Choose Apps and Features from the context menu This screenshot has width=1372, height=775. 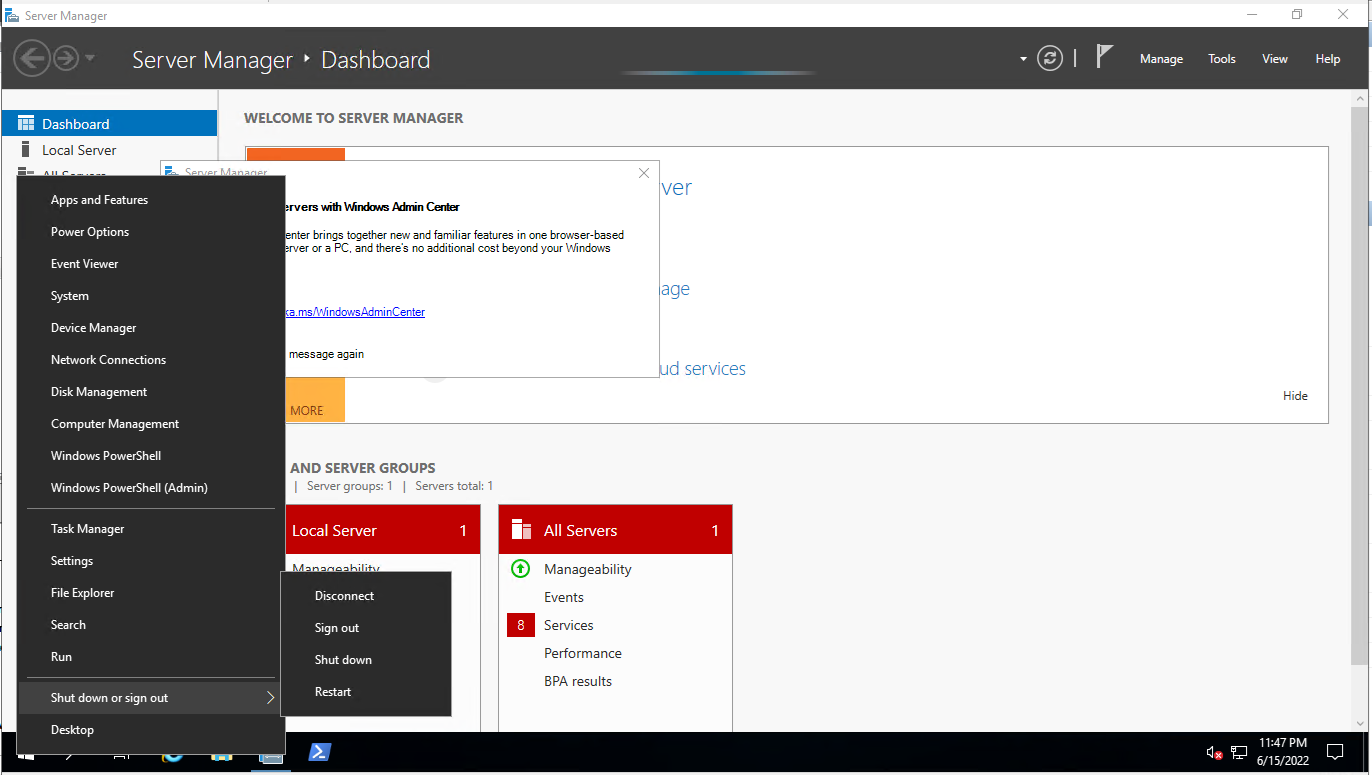pyautogui.click(x=151, y=200)
